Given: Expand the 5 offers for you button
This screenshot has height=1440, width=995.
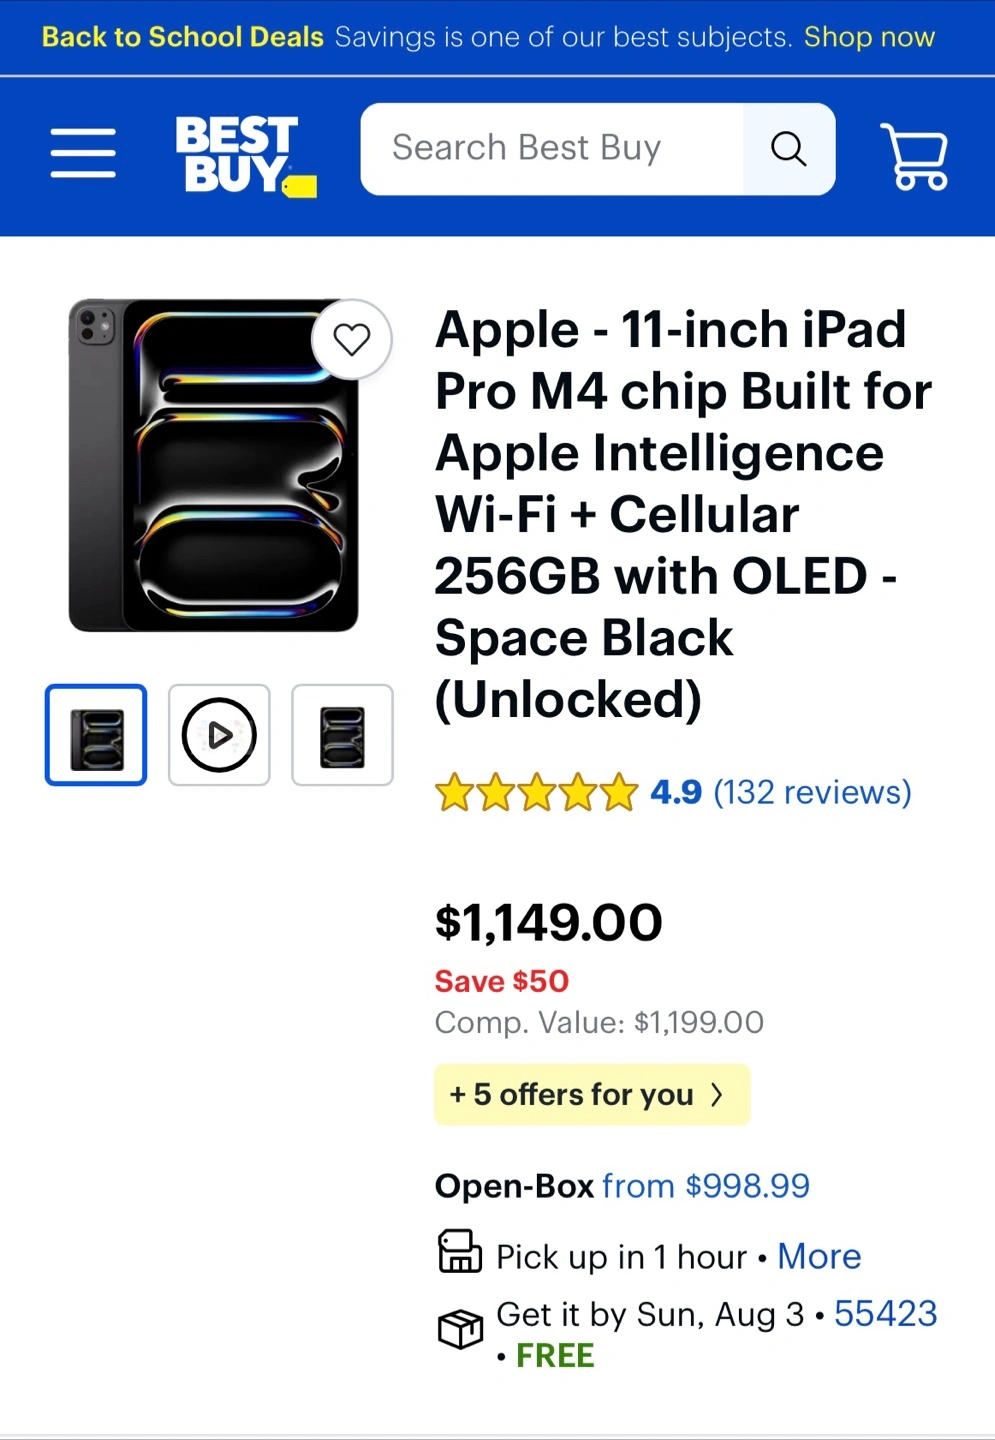Looking at the screenshot, I should click(x=591, y=1095).
